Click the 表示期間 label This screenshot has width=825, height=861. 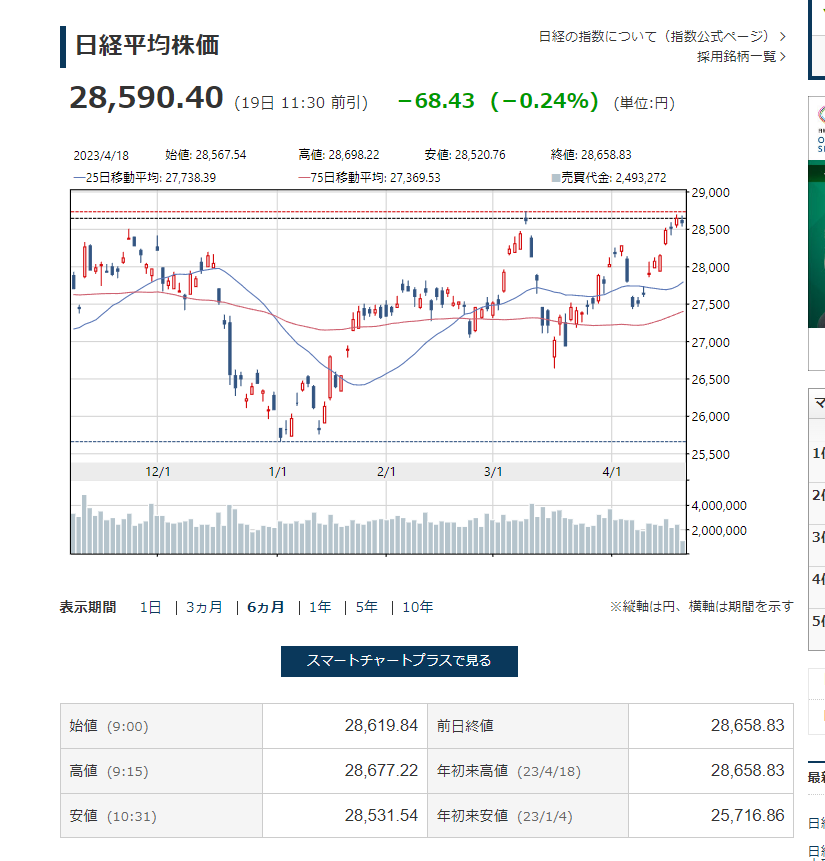(88, 607)
